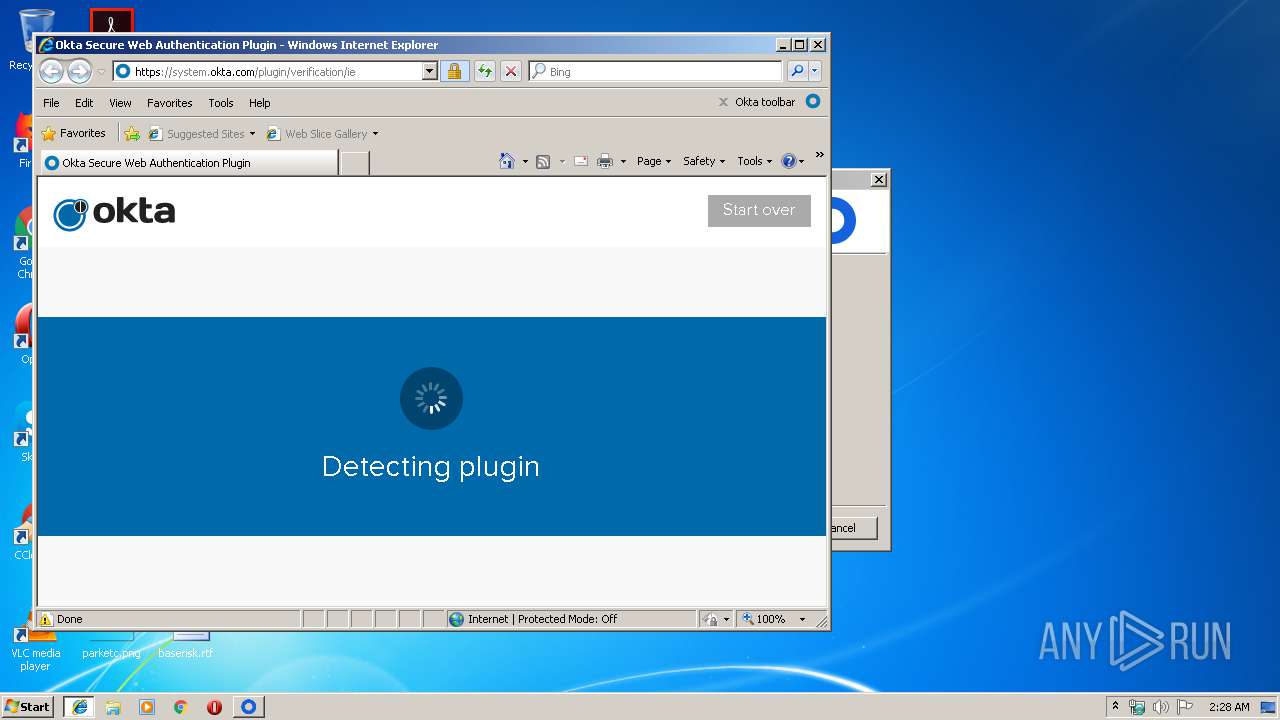1280x720 pixels.
Task: Open the Favorites star button
Action: point(73,133)
